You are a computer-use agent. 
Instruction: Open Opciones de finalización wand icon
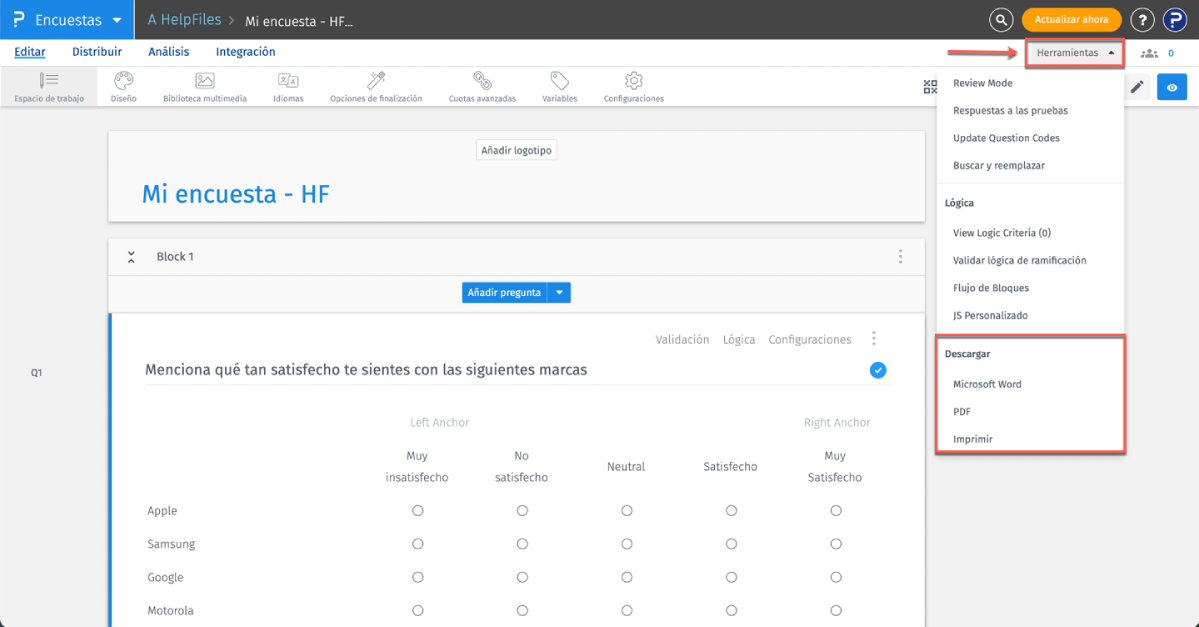pos(376,82)
